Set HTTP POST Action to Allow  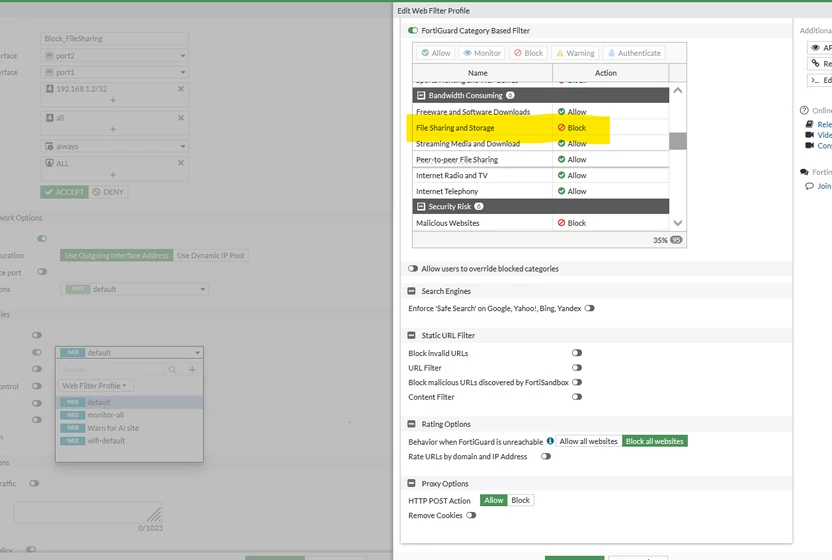tap(493, 501)
